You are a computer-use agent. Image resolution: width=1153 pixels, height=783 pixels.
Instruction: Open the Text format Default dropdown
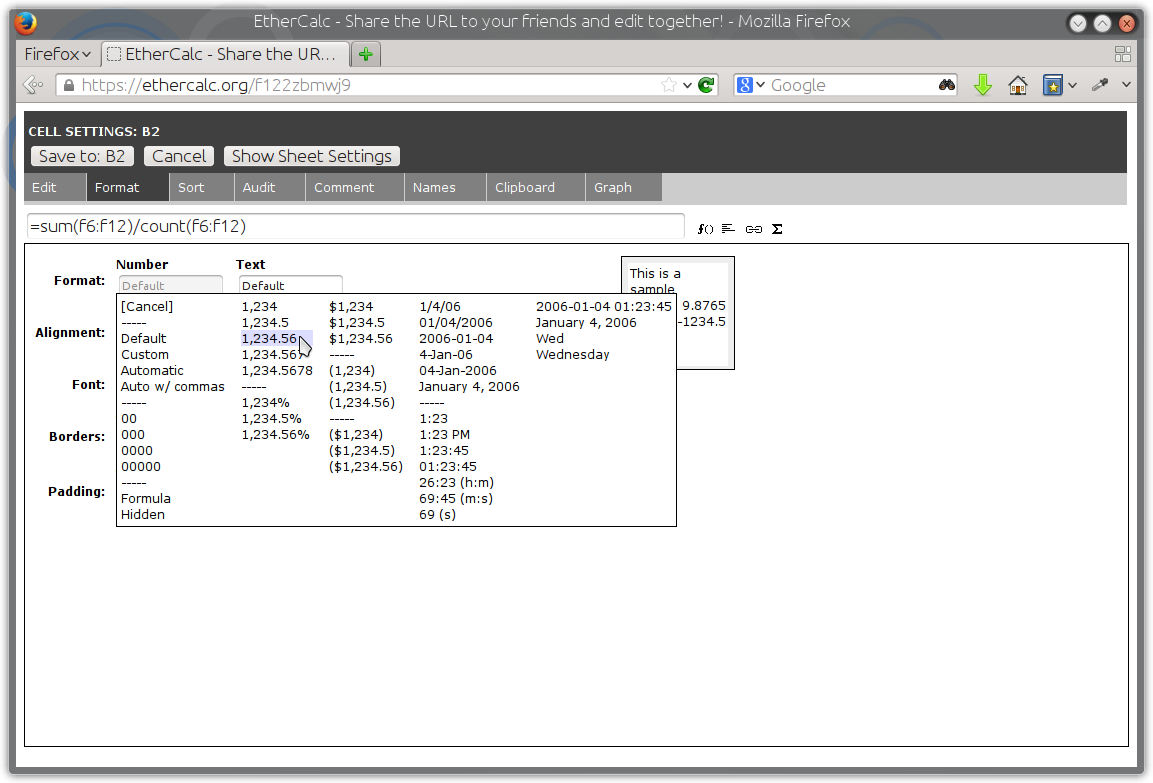point(290,285)
